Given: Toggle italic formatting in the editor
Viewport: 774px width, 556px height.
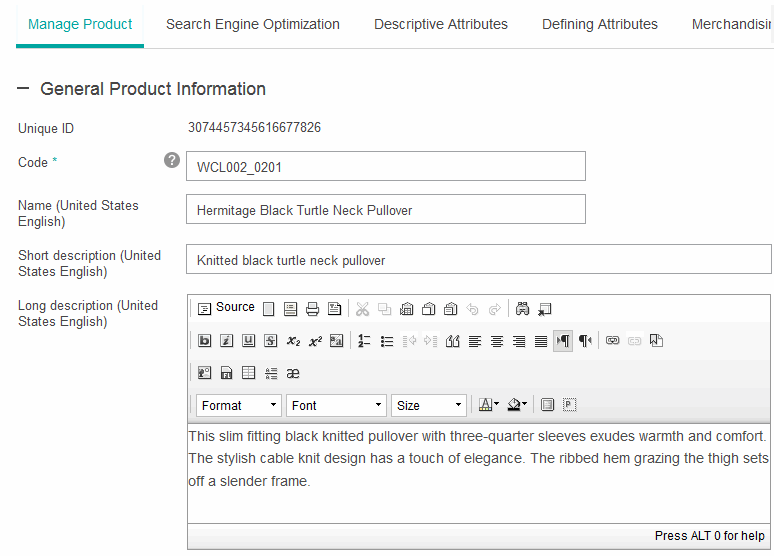Looking at the screenshot, I should tap(227, 341).
